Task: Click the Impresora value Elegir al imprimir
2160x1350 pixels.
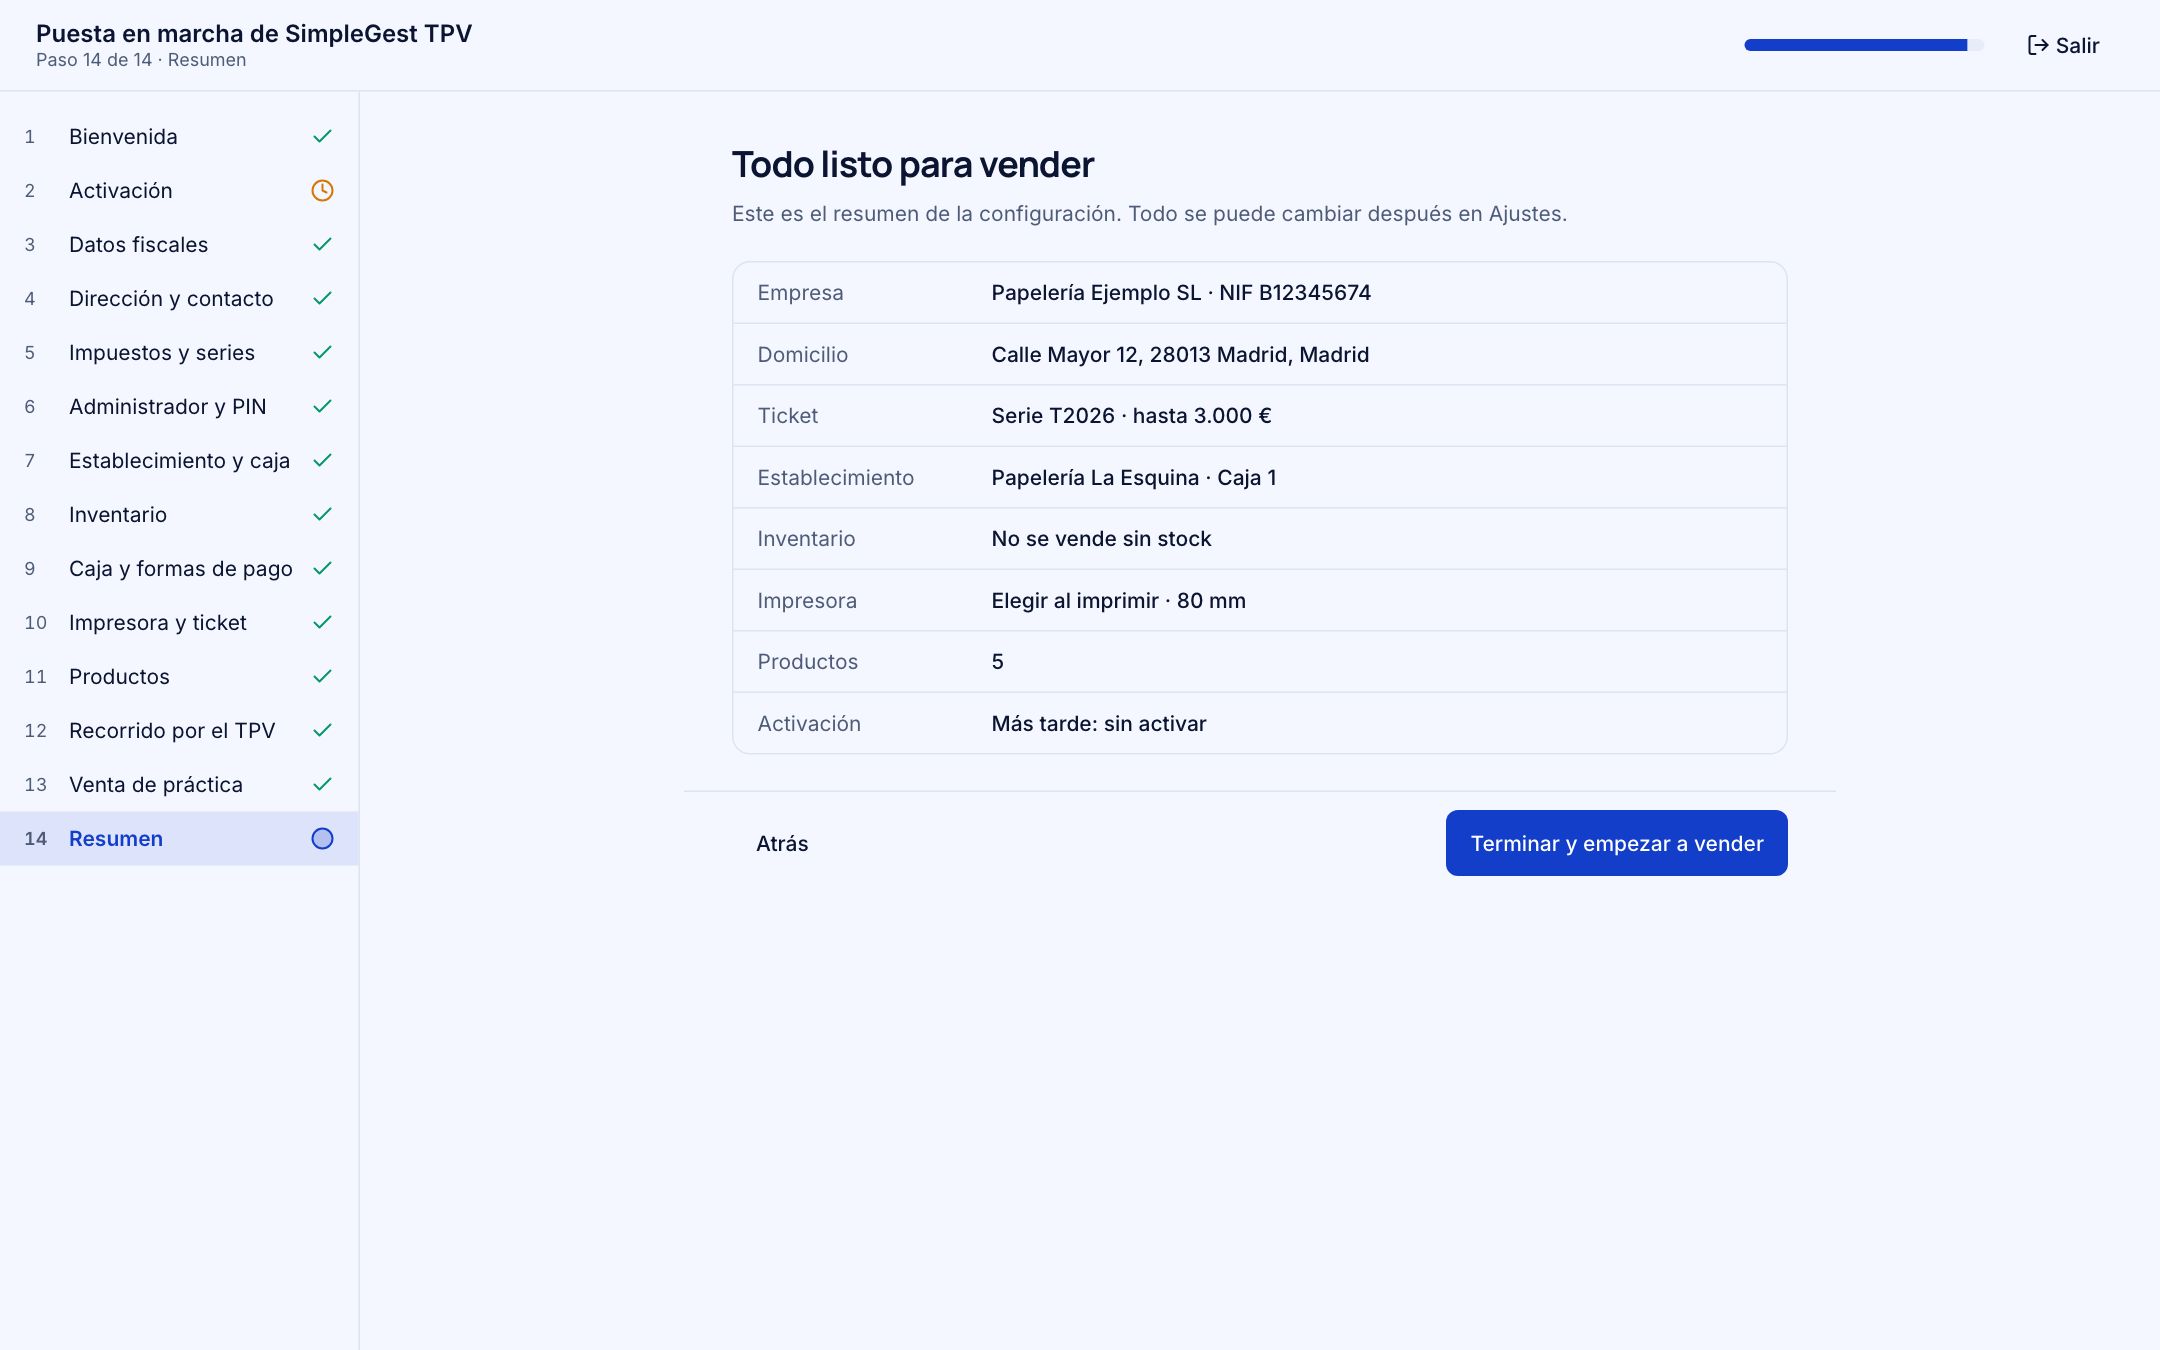Action: tap(1118, 601)
